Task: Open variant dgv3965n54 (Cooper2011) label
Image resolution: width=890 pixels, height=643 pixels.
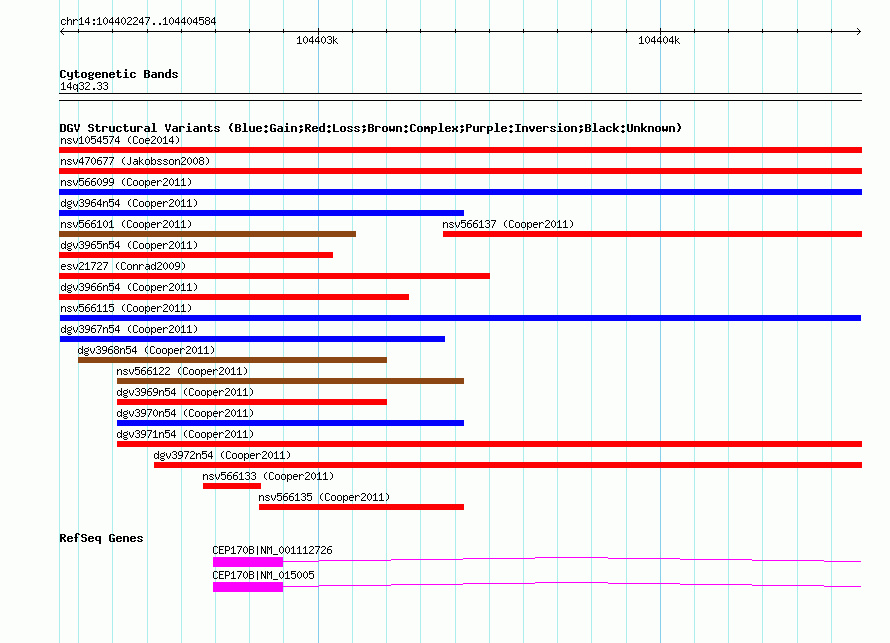Action: click(x=129, y=245)
